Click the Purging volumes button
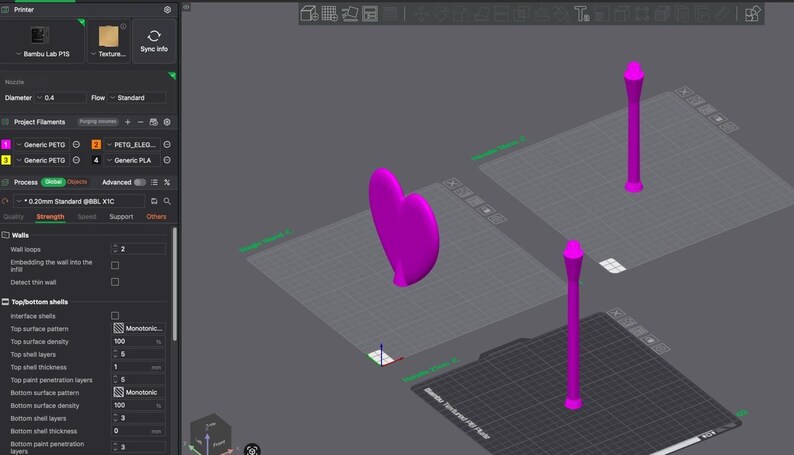This screenshot has height=455, width=794. tap(98, 121)
